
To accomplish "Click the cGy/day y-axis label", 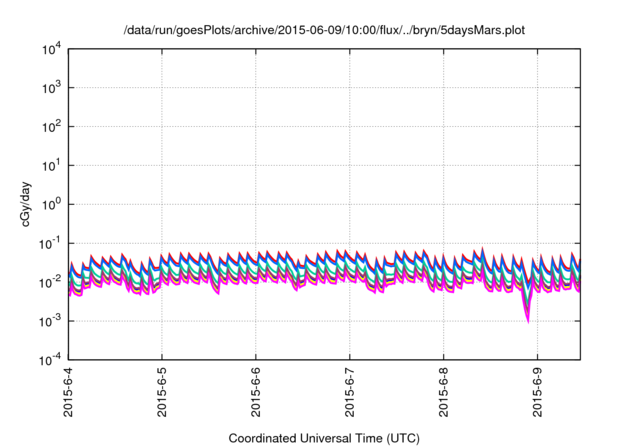I will (25, 205).
